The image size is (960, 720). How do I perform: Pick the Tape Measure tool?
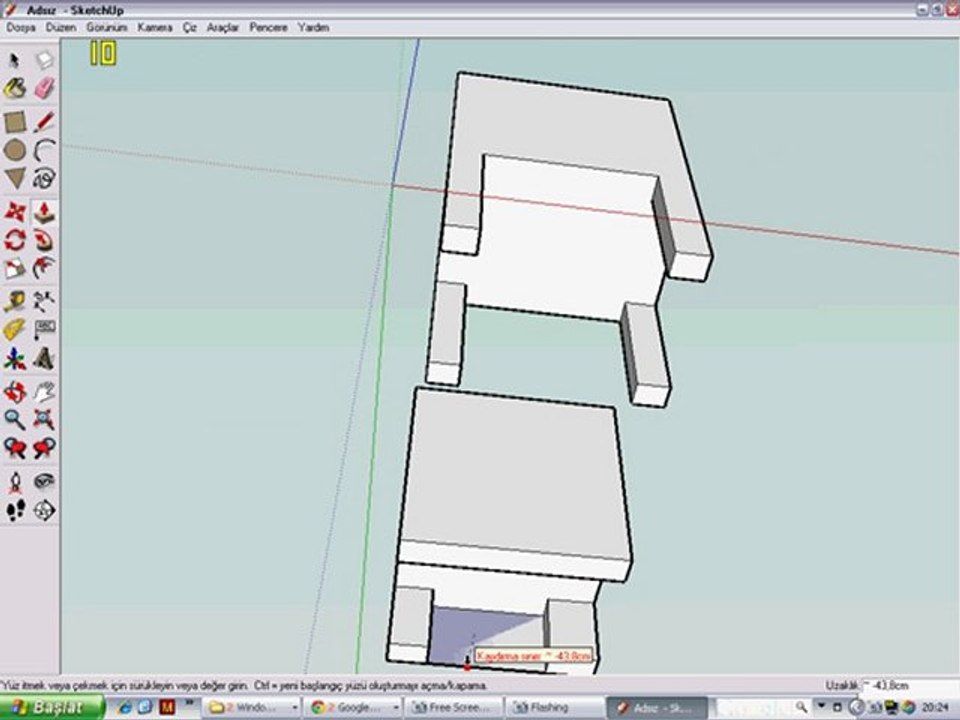click(x=15, y=301)
